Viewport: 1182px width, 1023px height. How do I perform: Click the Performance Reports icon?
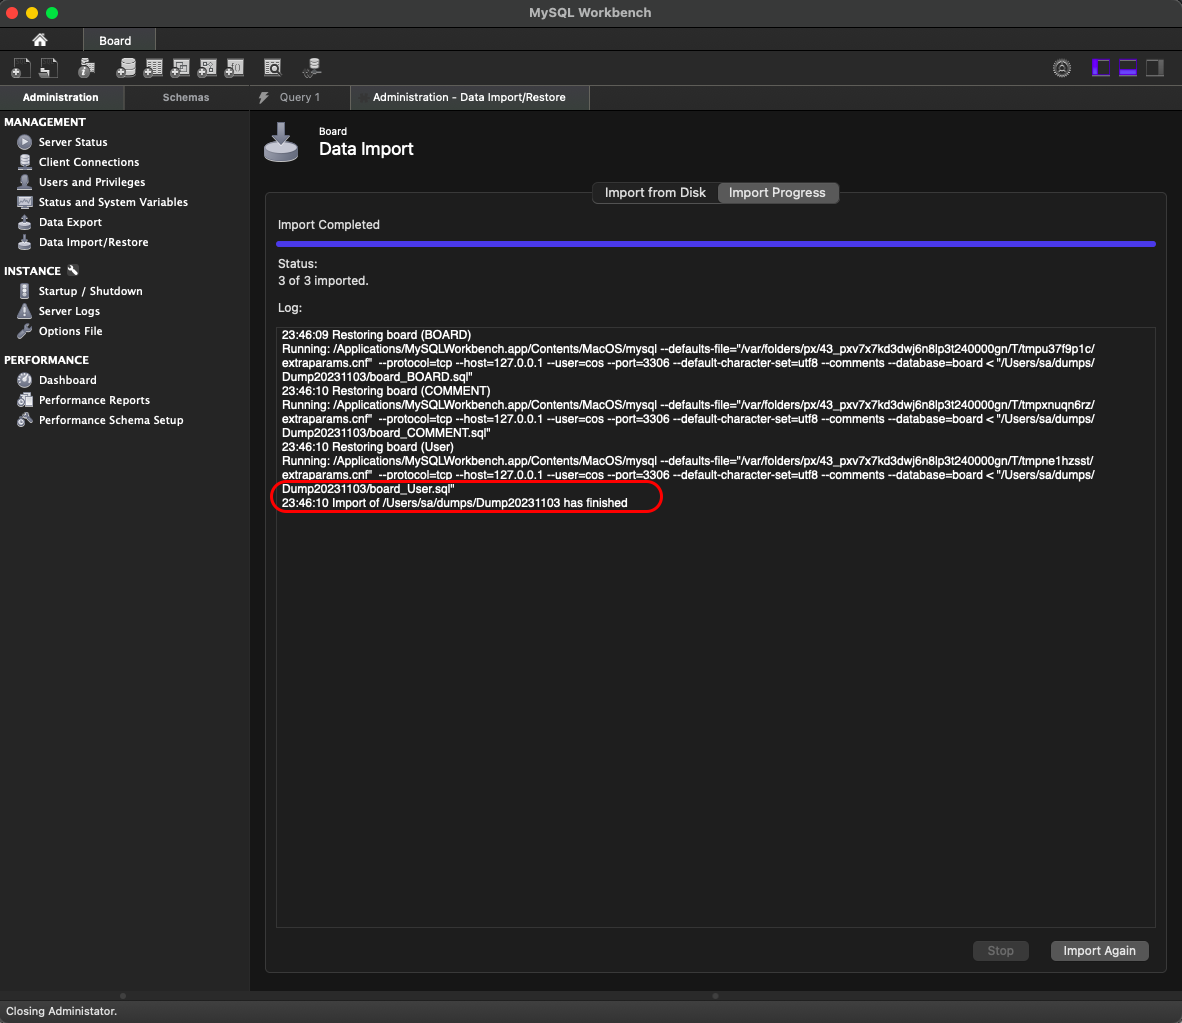pyautogui.click(x=25, y=400)
